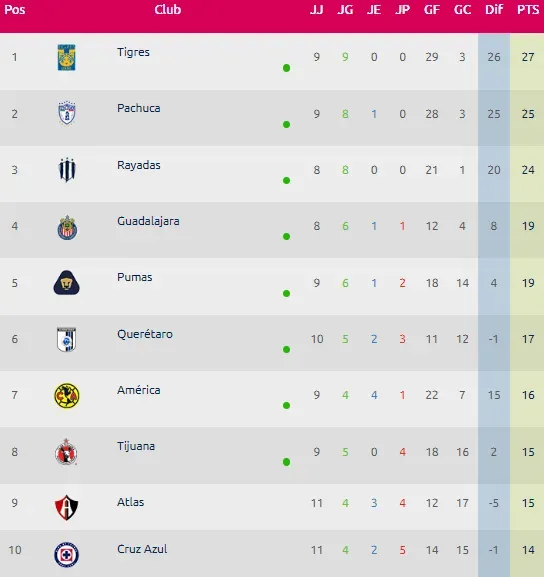Open the Guadalajara team link
544x577 pixels.
point(148,221)
